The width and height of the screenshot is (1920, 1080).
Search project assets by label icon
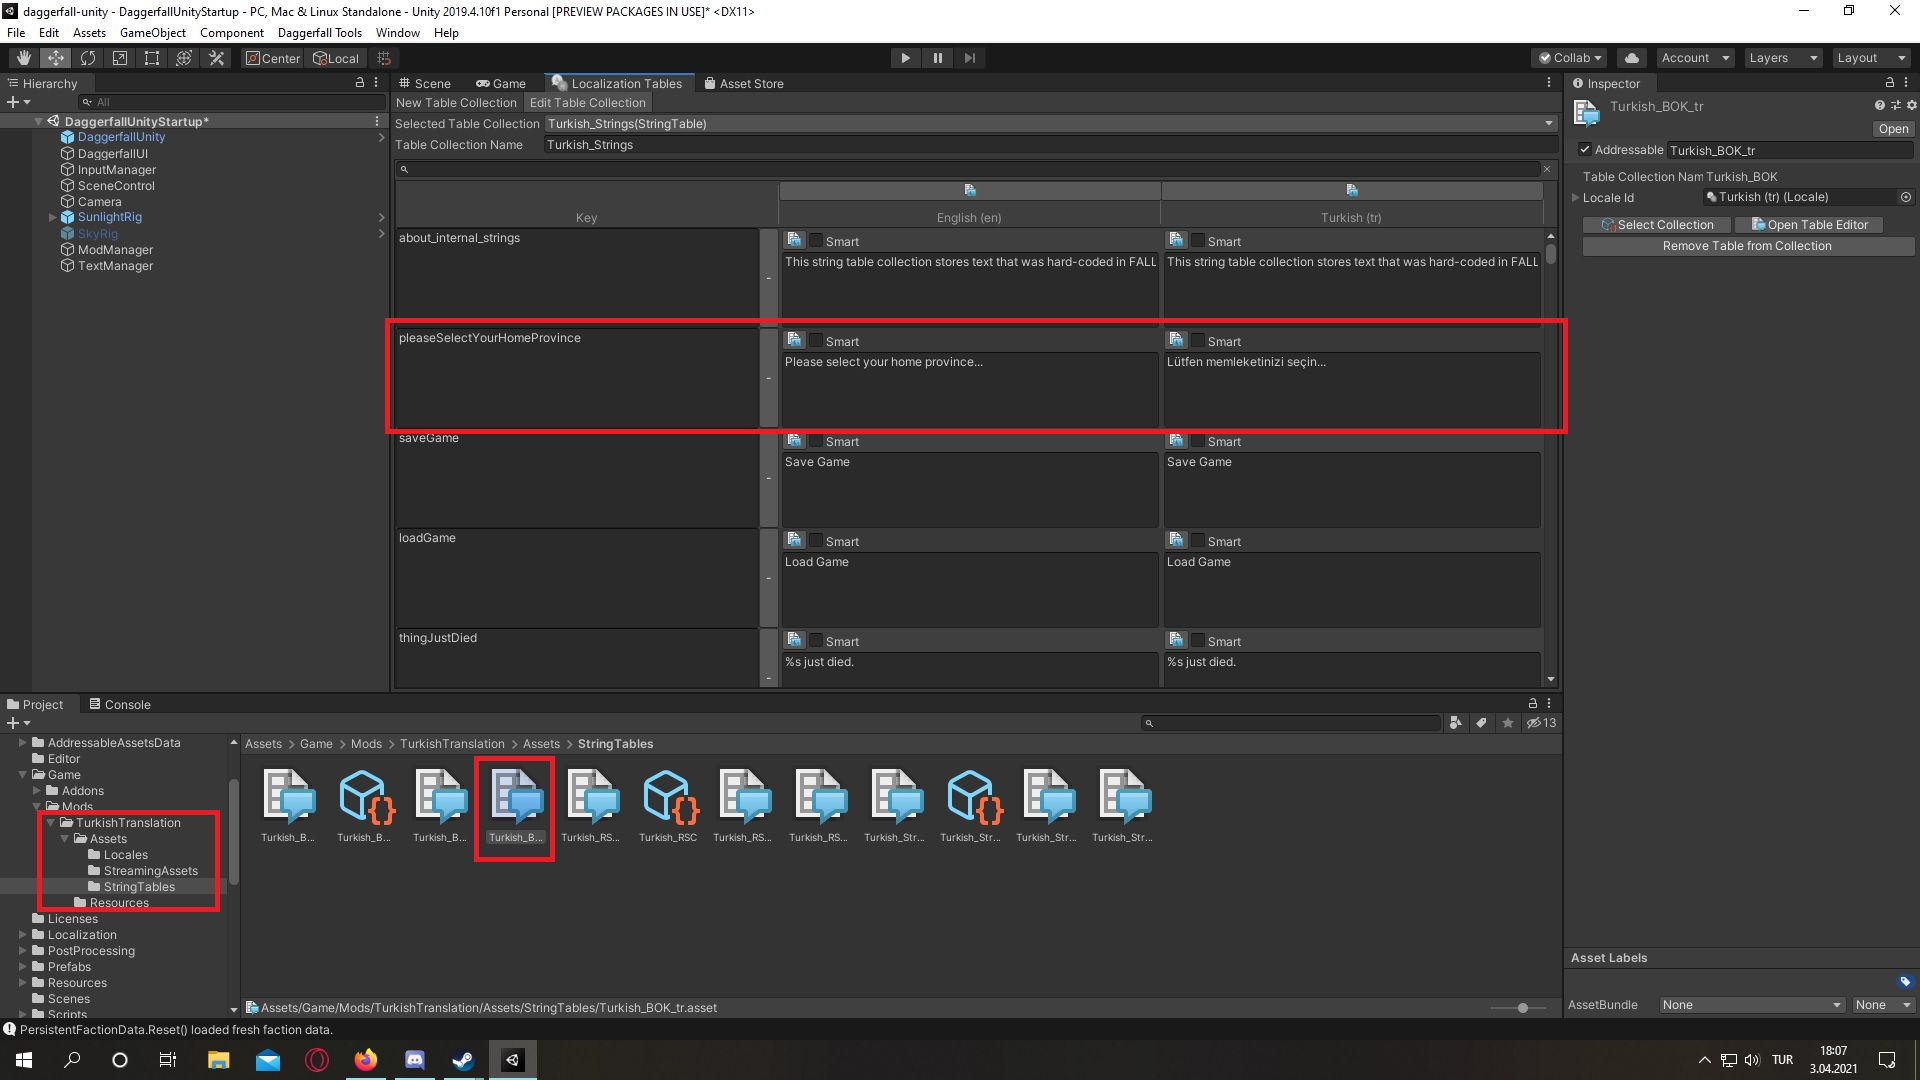pyautogui.click(x=1482, y=723)
